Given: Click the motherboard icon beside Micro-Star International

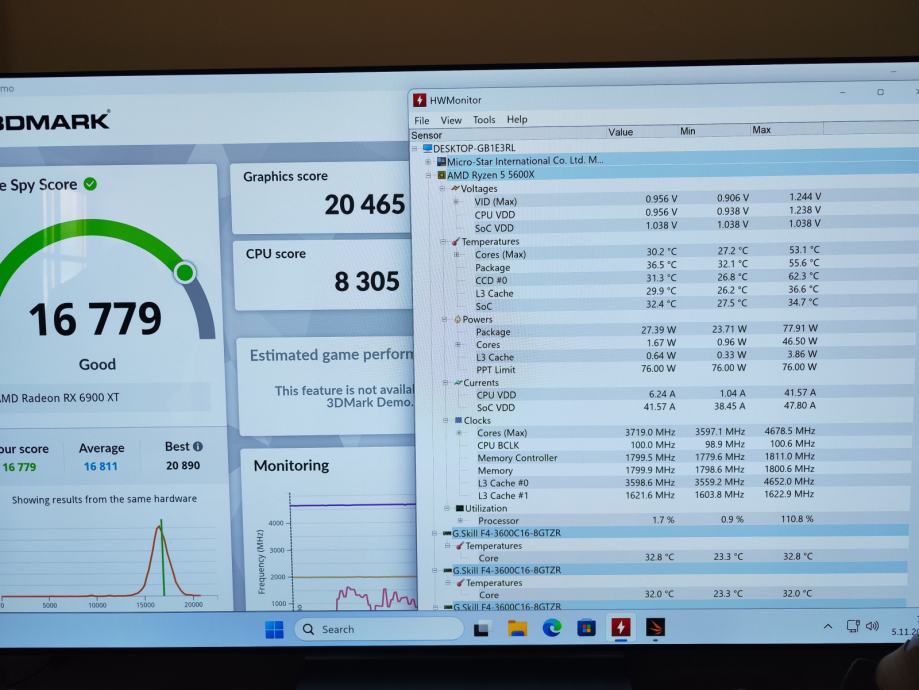Looking at the screenshot, I should click(441, 161).
